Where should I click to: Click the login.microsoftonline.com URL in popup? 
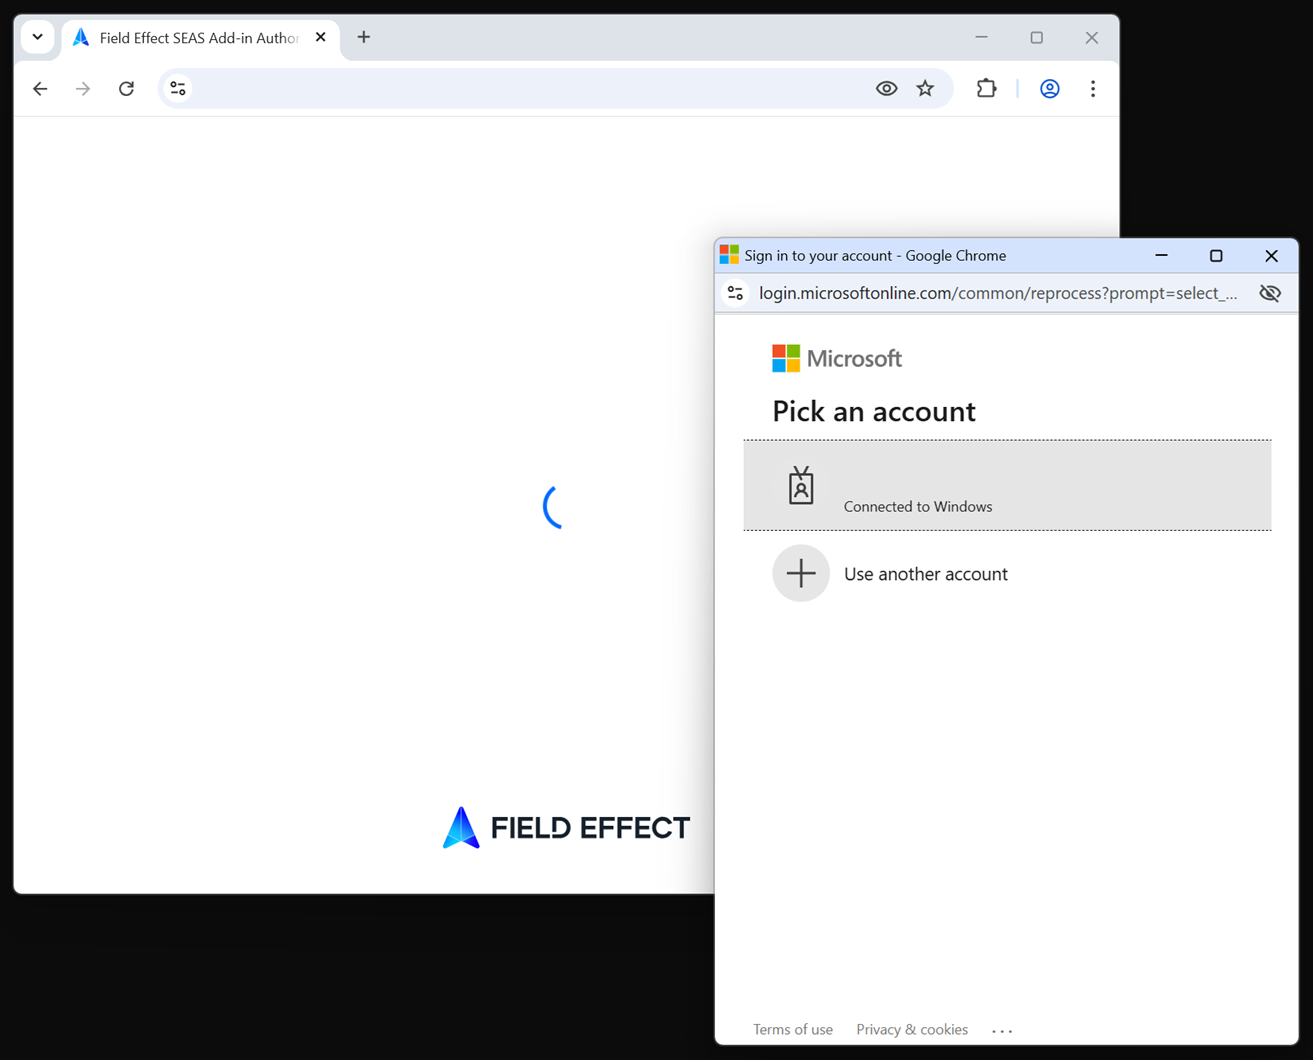point(997,293)
